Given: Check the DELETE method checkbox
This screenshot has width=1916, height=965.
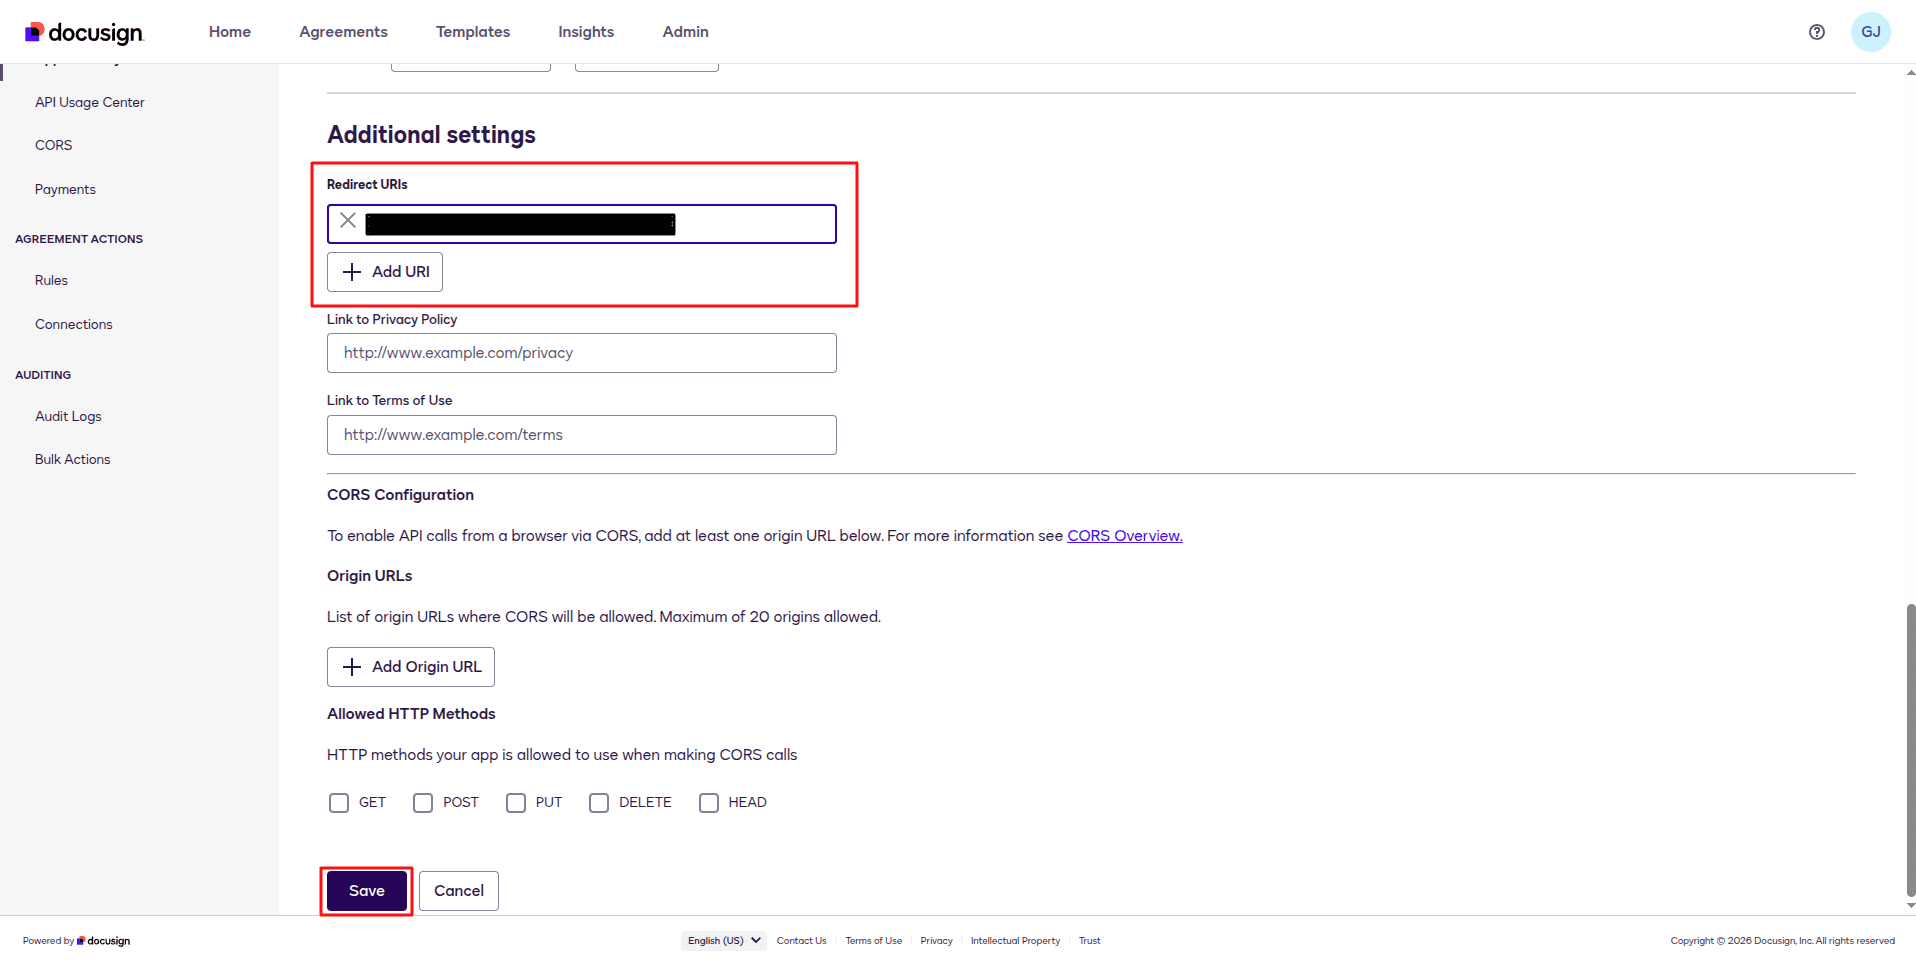Looking at the screenshot, I should (599, 803).
